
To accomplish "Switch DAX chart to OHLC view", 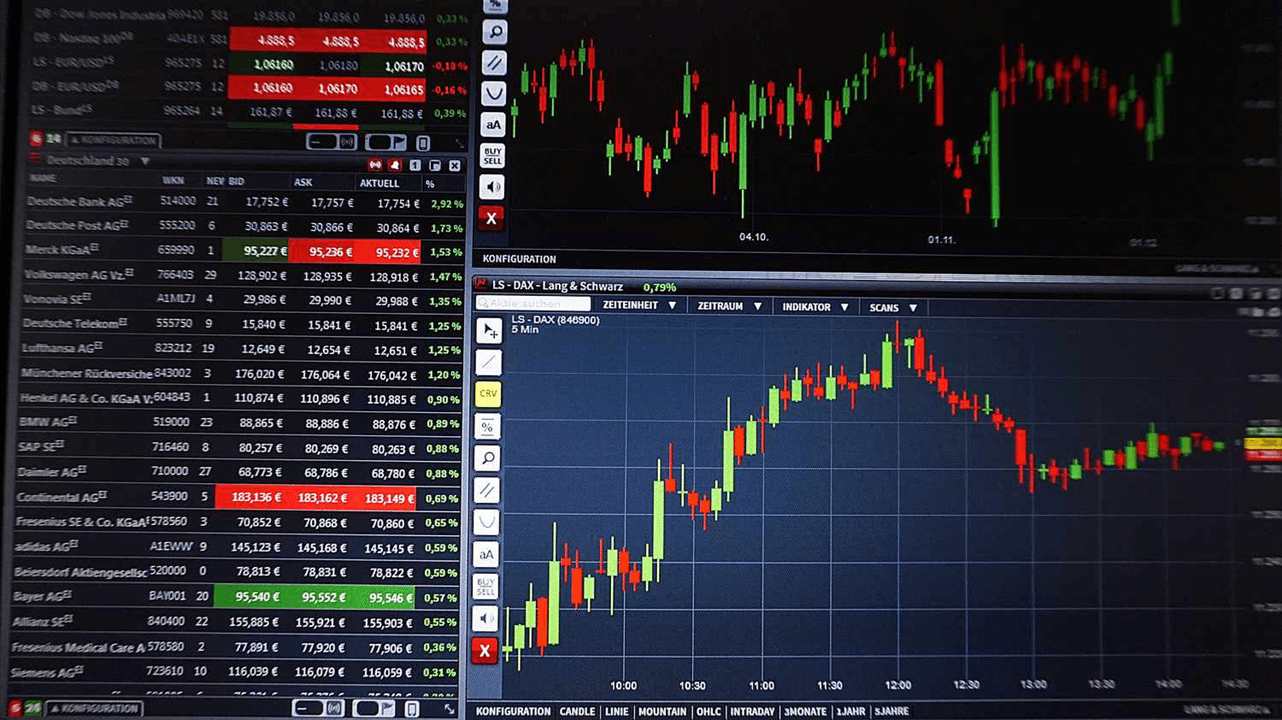I will pyautogui.click(x=708, y=711).
